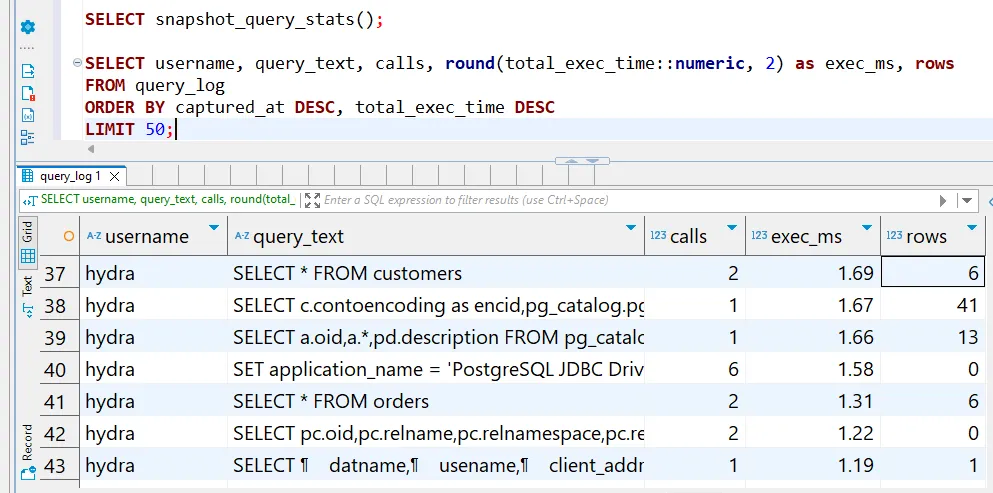
Task: Close the query_log 1 result tab
Action: (x=115, y=176)
